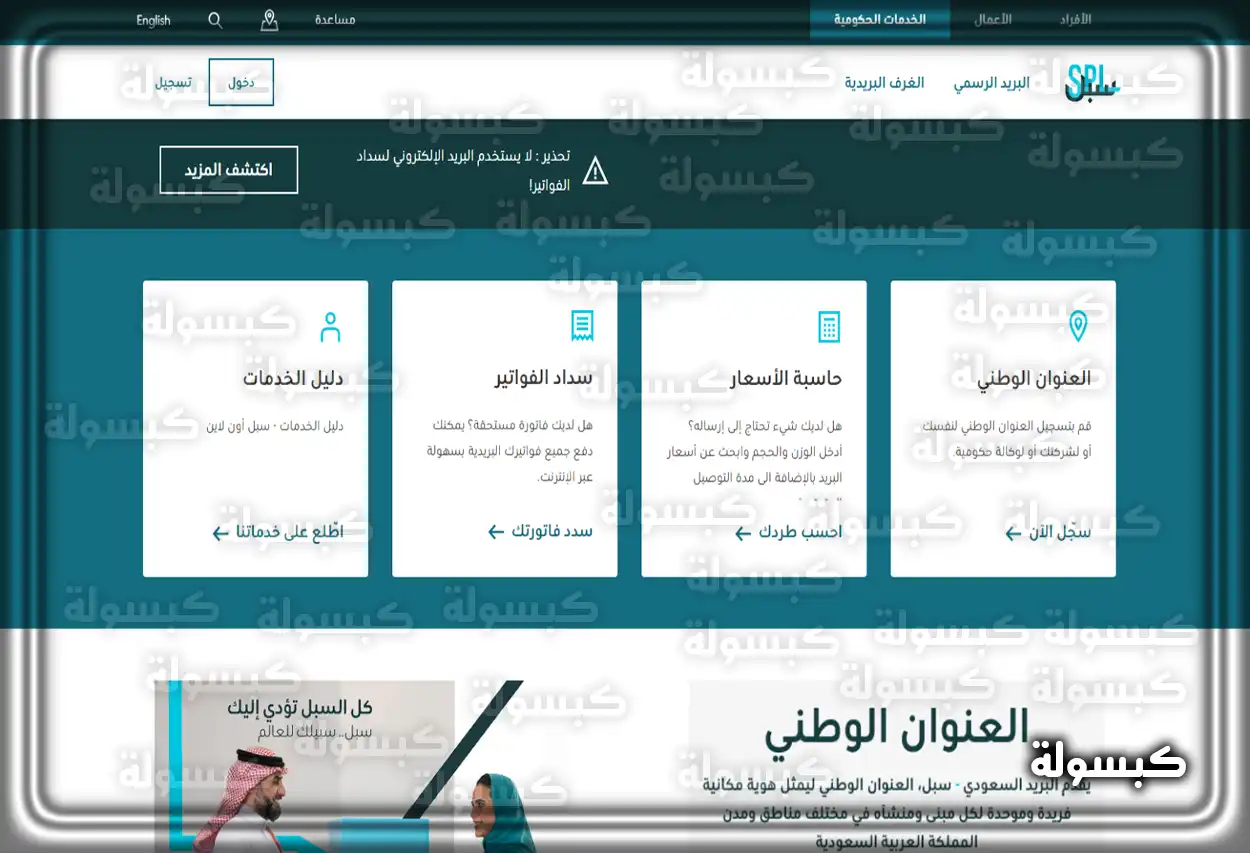Select the الخدمات الحكومية tab
Viewport: 1250px width, 853px height.
point(879,19)
